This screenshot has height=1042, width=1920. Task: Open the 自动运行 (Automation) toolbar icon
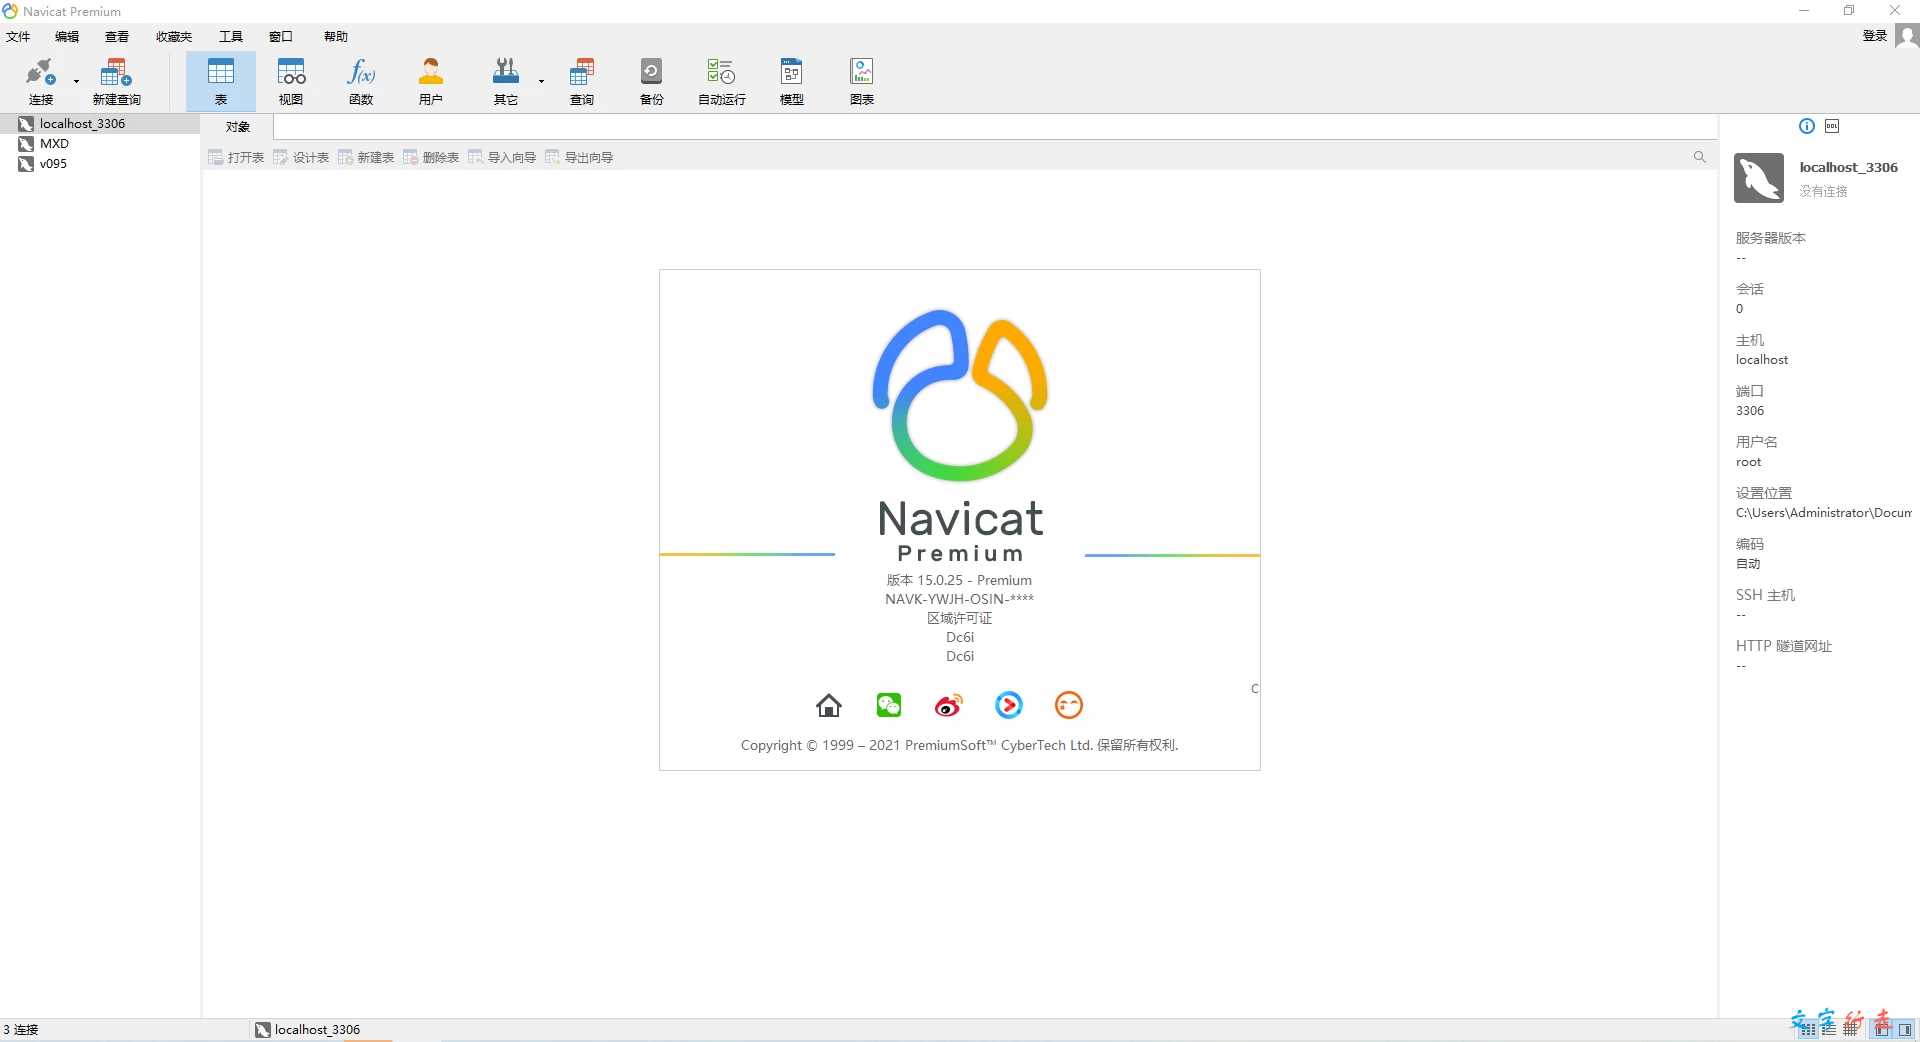721,81
